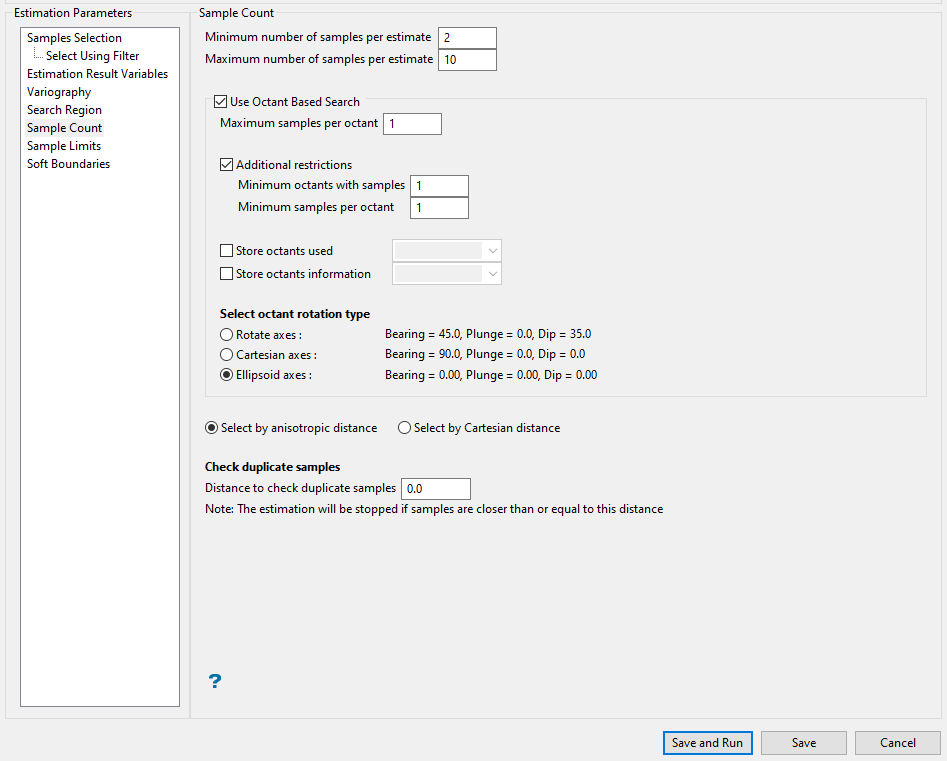
Task: Open Soft Boundaries parameters
Action: tap(68, 164)
